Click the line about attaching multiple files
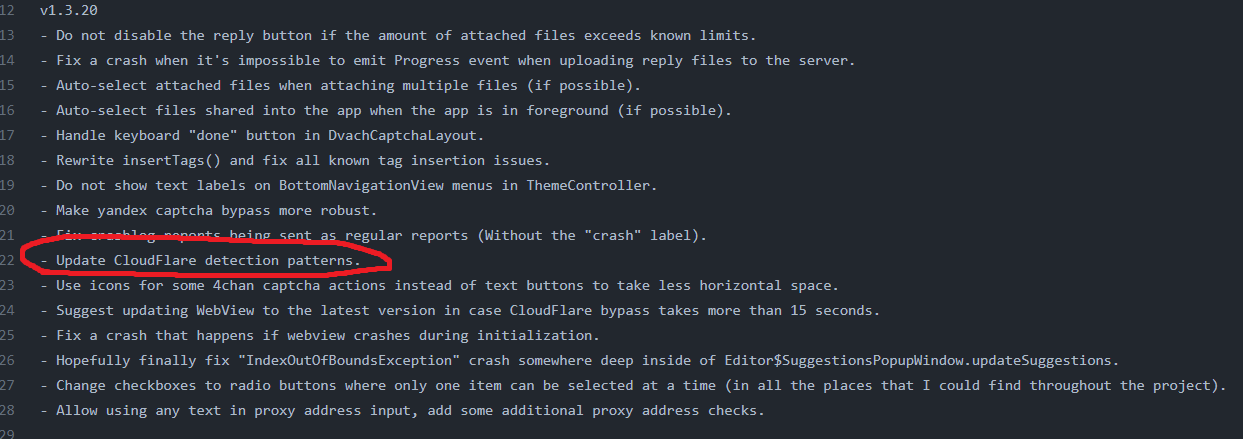The height and width of the screenshot is (439, 1243). click(340, 85)
